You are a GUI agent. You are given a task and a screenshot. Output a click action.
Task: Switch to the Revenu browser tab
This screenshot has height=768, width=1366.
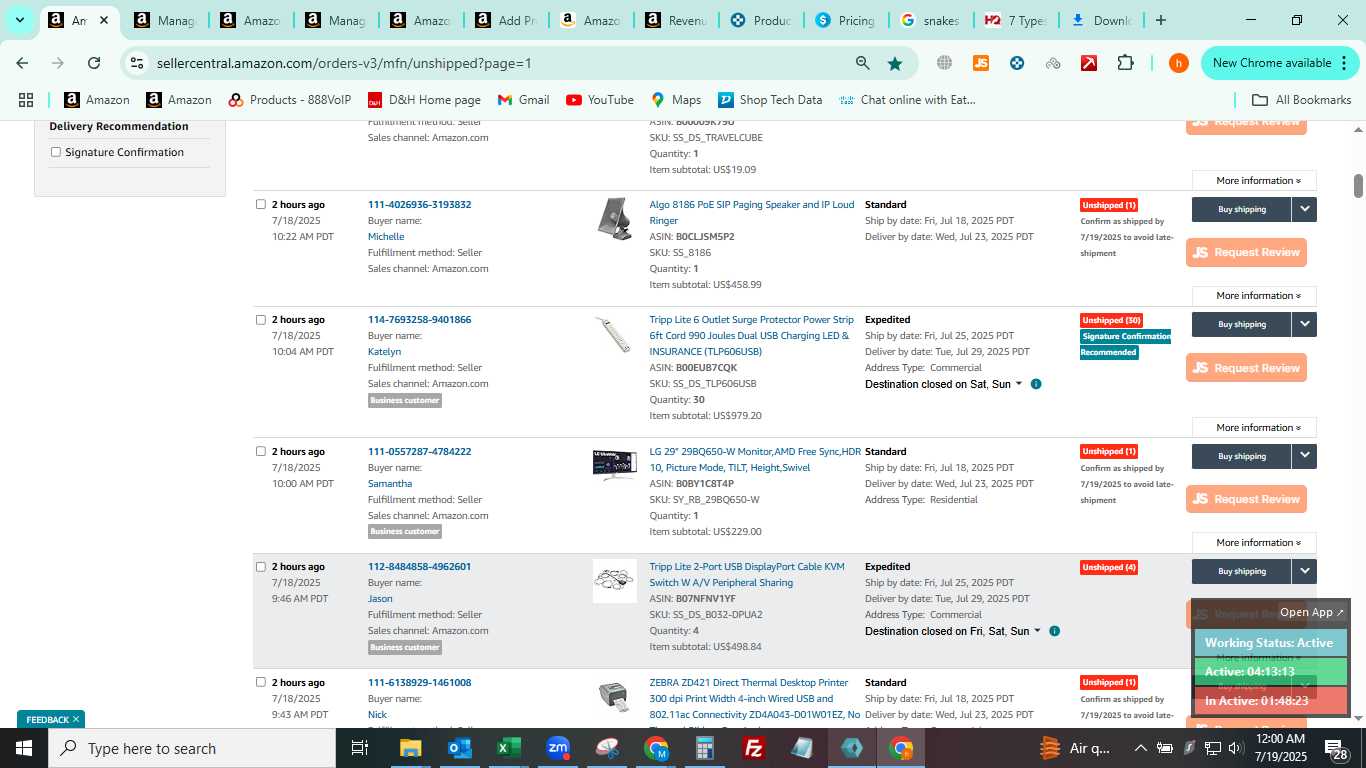pos(675,20)
